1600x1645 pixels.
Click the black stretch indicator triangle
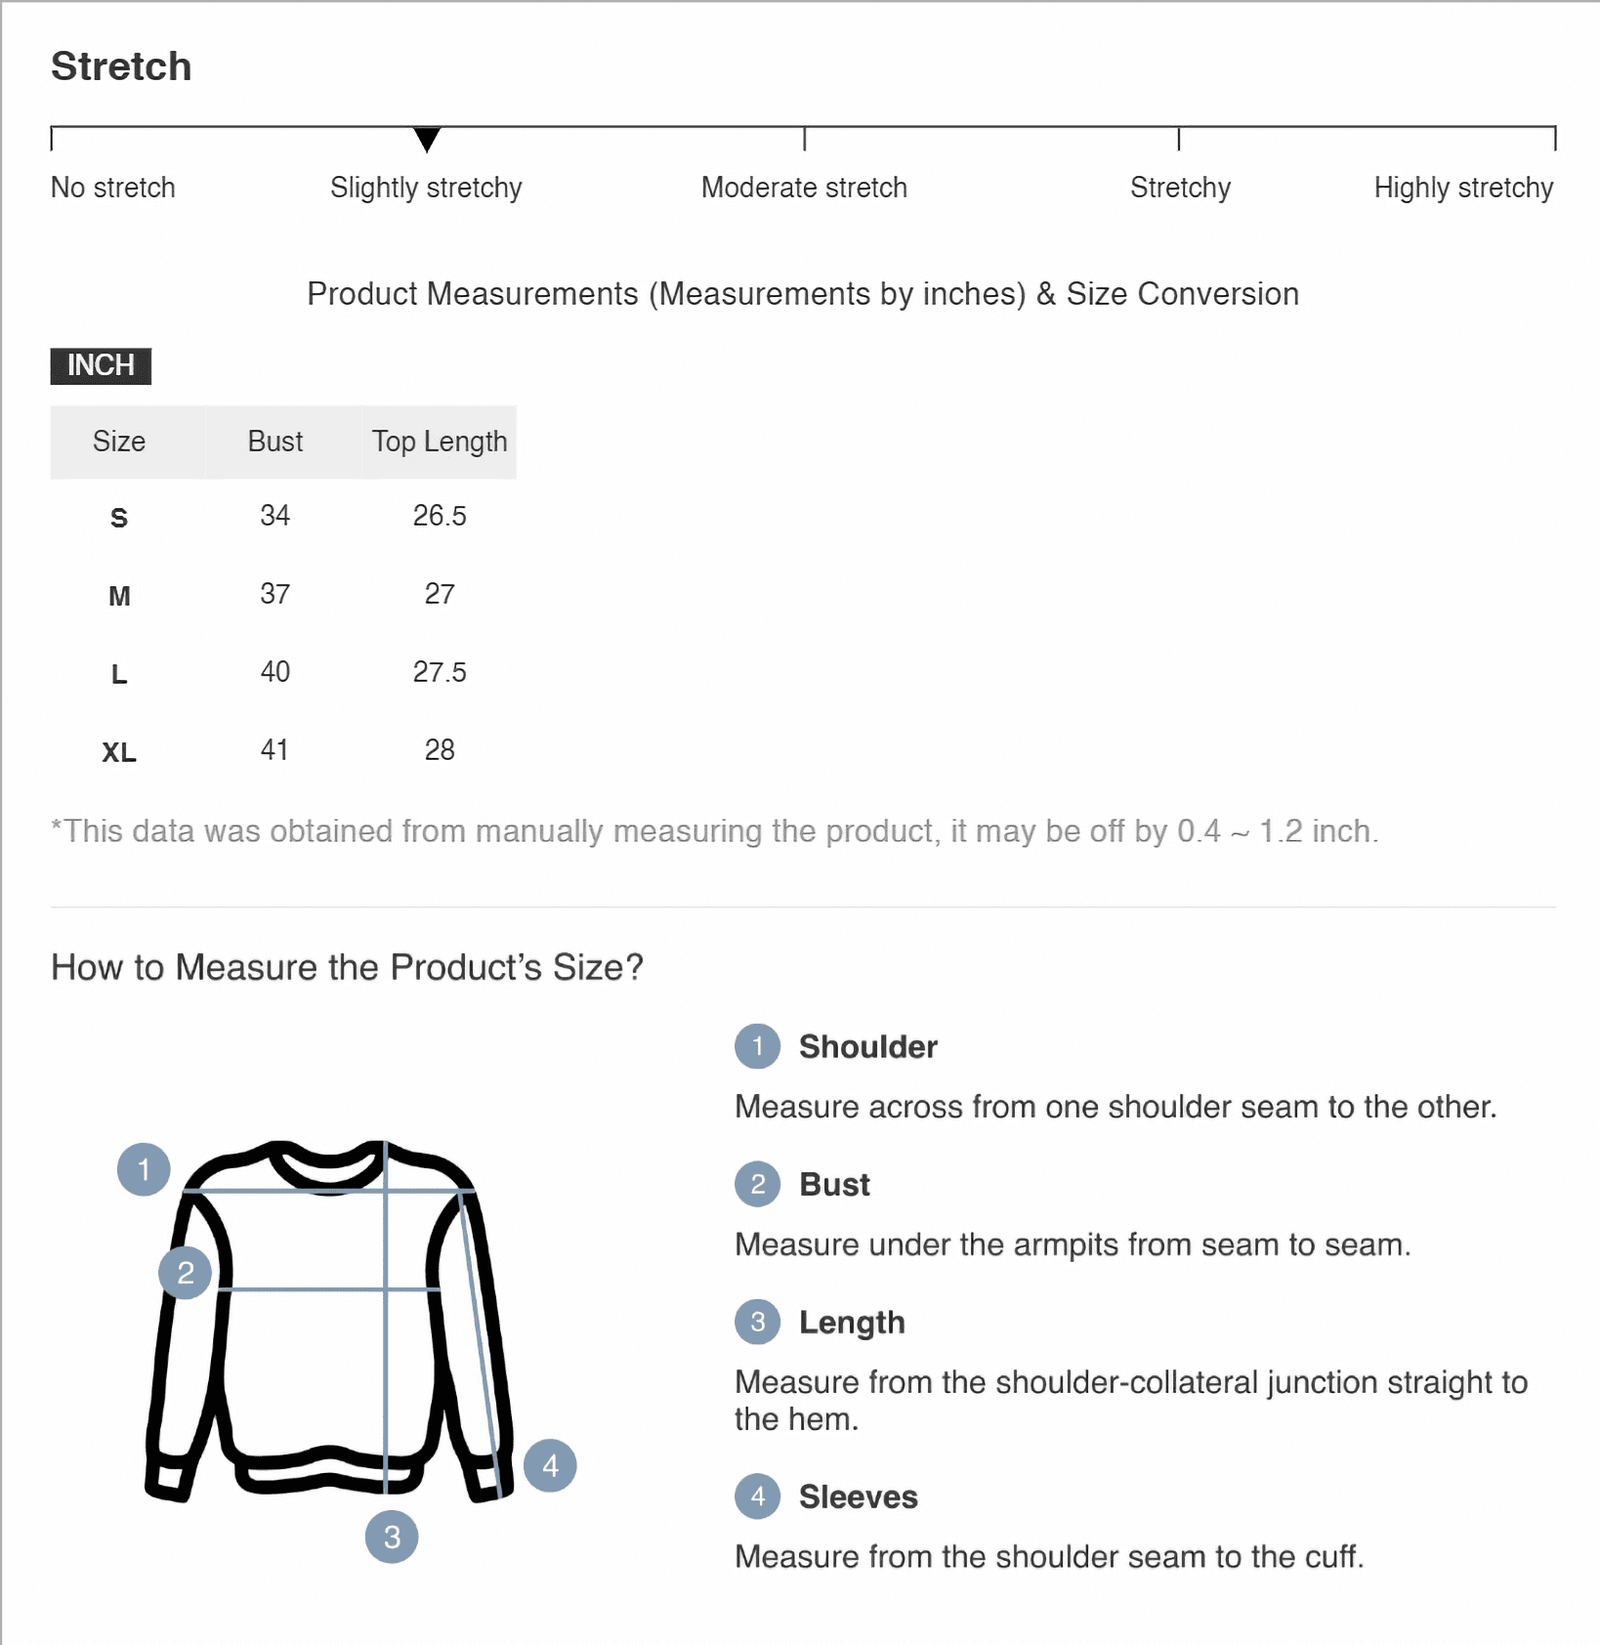point(427,139)
